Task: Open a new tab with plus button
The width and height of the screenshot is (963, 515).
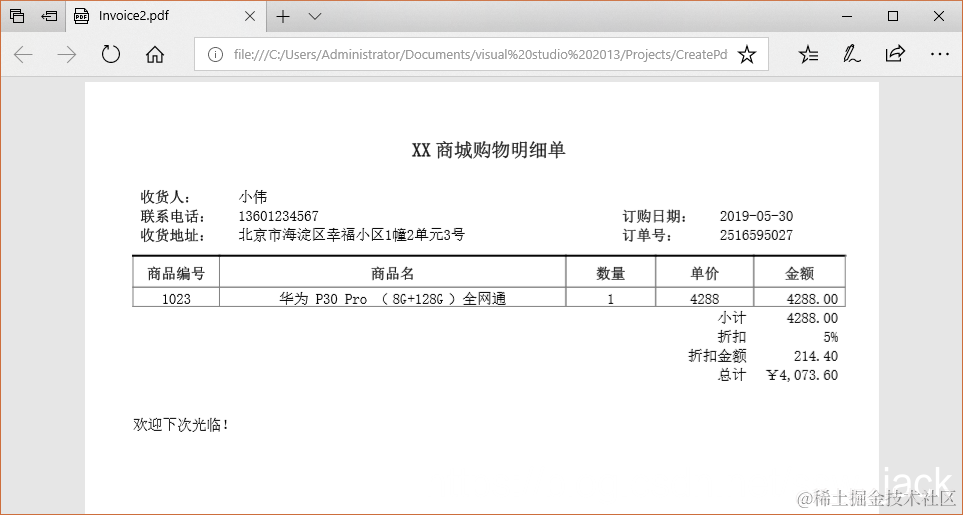Action: click(x=283, y=17)
